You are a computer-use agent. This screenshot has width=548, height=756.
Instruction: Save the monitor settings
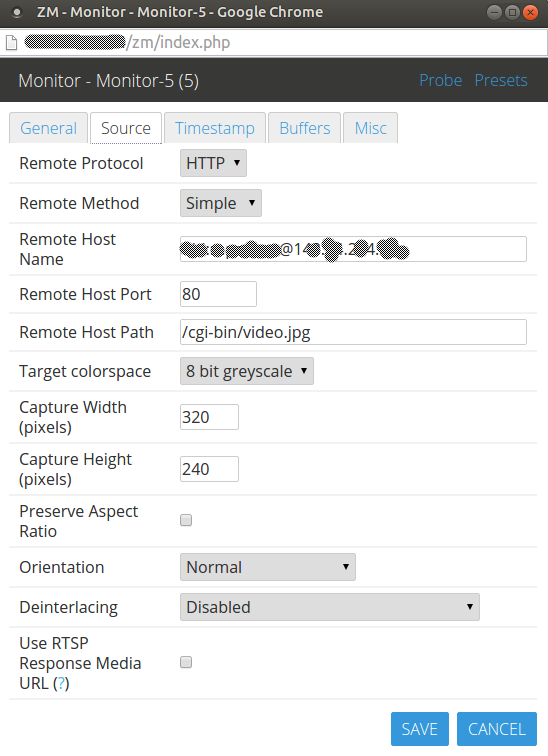click(420, 729)
